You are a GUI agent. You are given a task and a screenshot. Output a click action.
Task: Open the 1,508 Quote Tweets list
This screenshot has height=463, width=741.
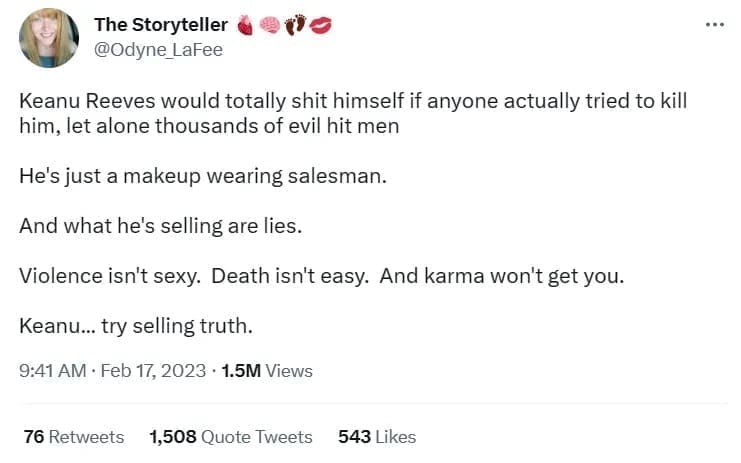(230, 437)
